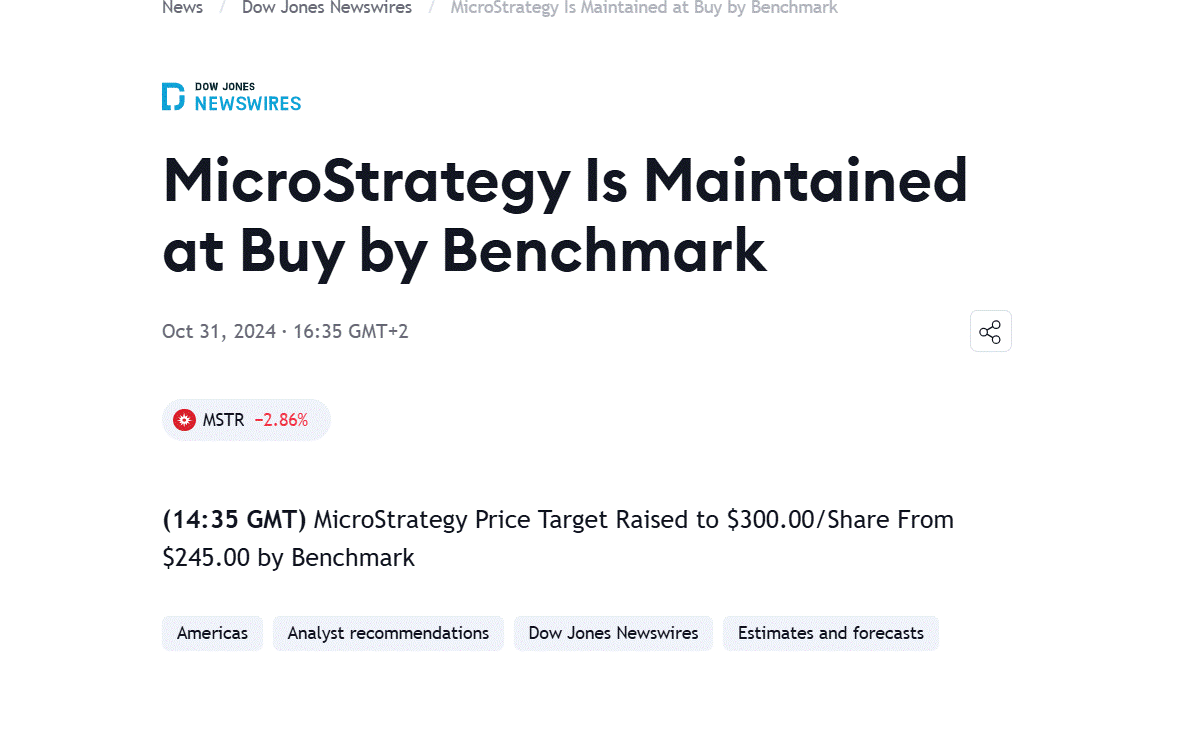Click the Oct 31, 2024 publication date
1180x747 pixels.
[219, 331]
